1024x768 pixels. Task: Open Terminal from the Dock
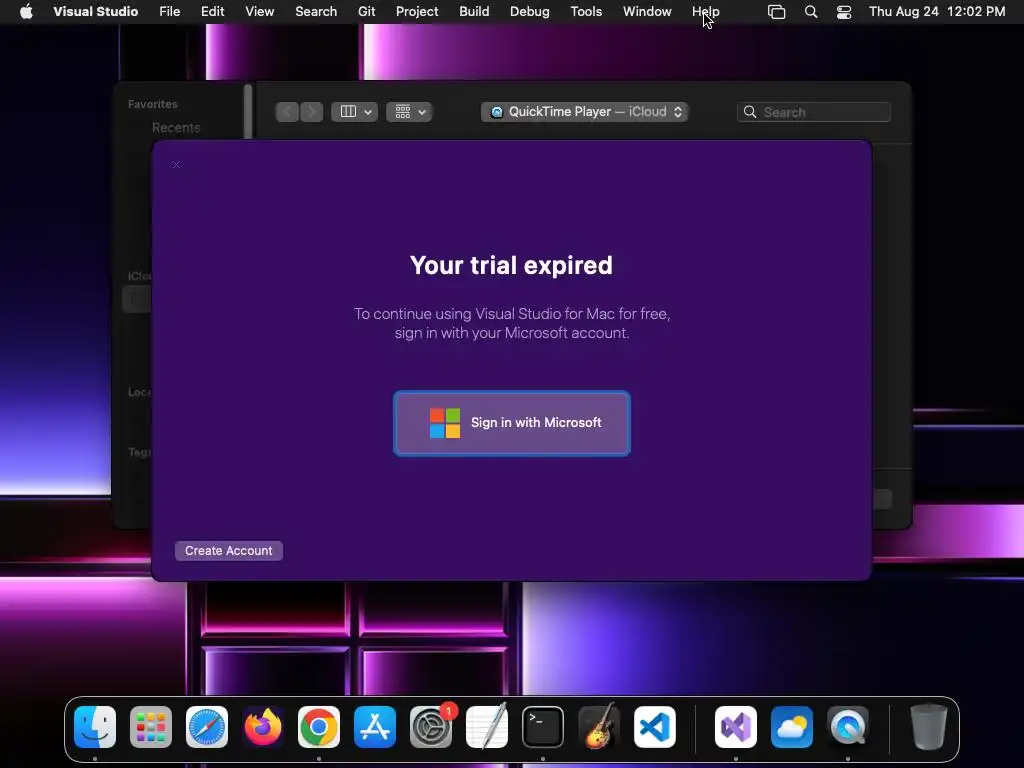pyautogui.click(x=543, y=727)
